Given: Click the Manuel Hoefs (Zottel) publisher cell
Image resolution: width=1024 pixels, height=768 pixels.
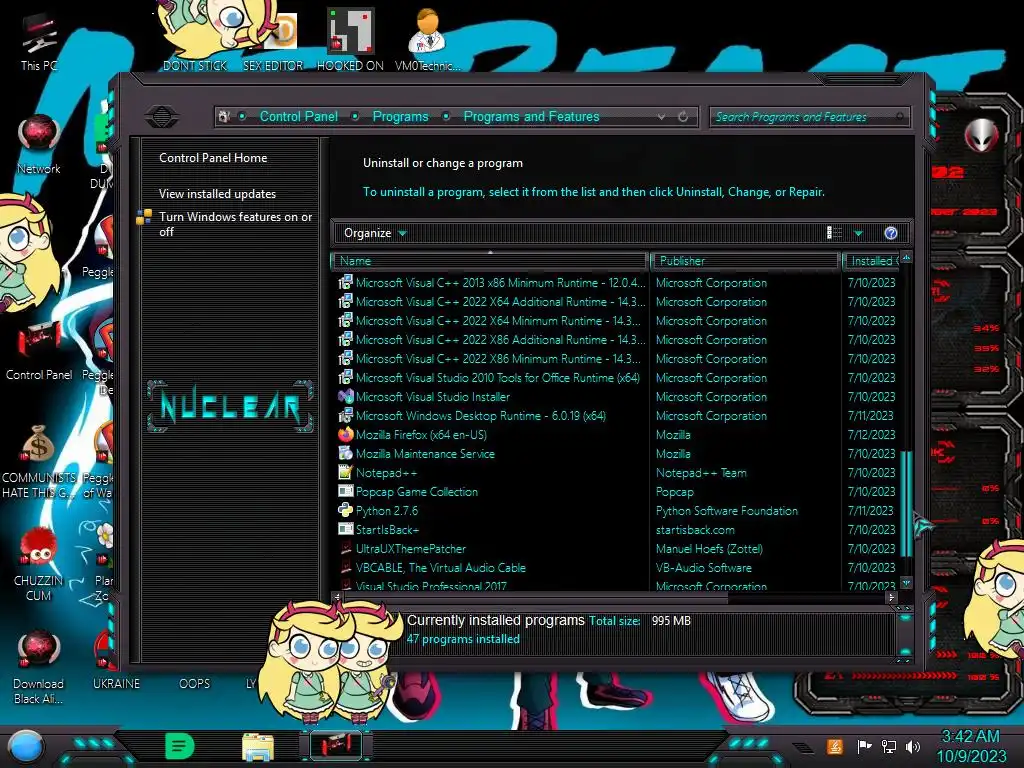Looking at the screenshot, I should [709, 549].
